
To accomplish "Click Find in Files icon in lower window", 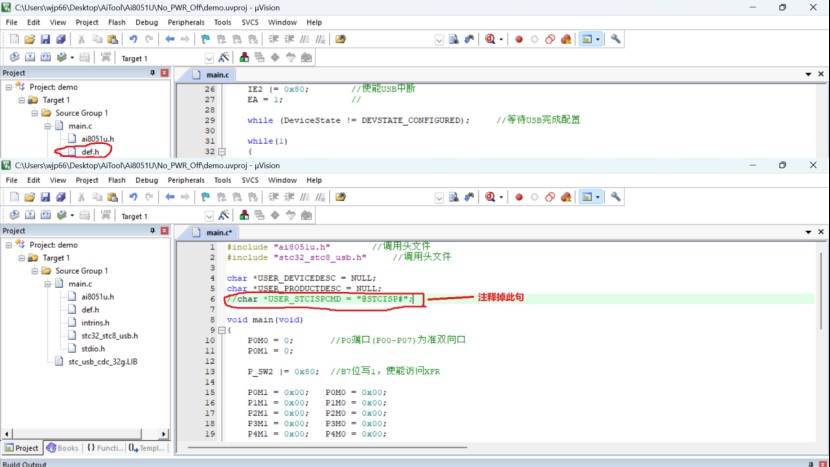I will click(x=340, y=197).
